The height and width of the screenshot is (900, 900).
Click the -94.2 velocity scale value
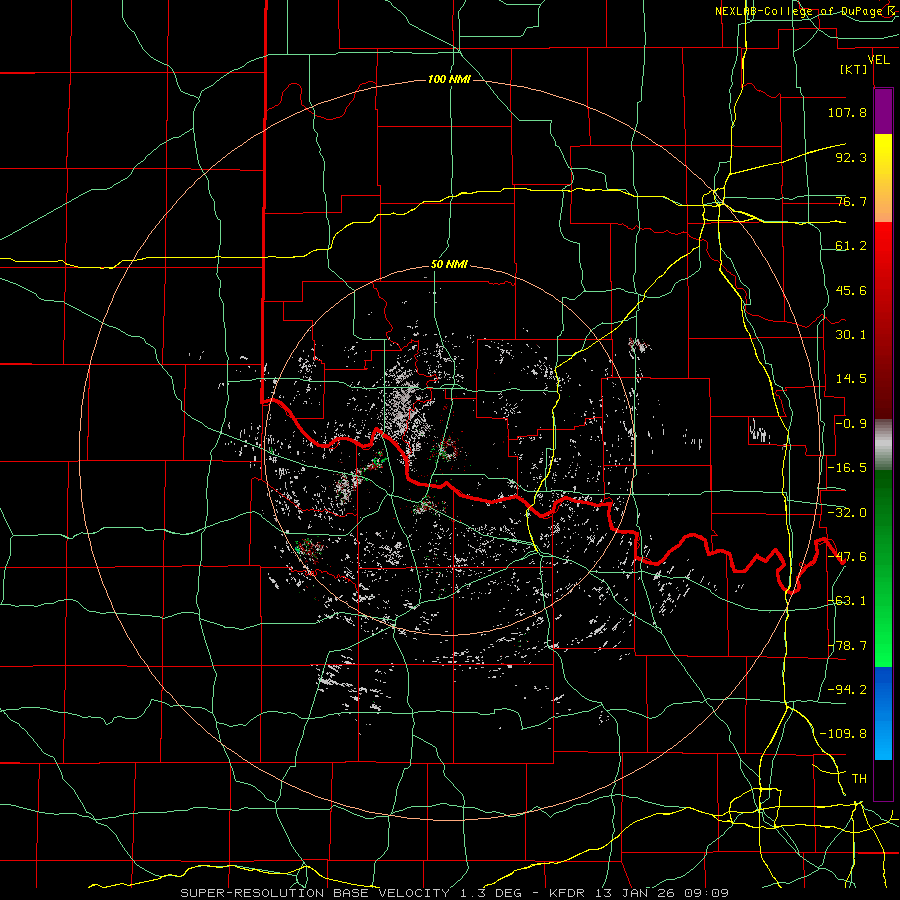[x=847, y=689]
